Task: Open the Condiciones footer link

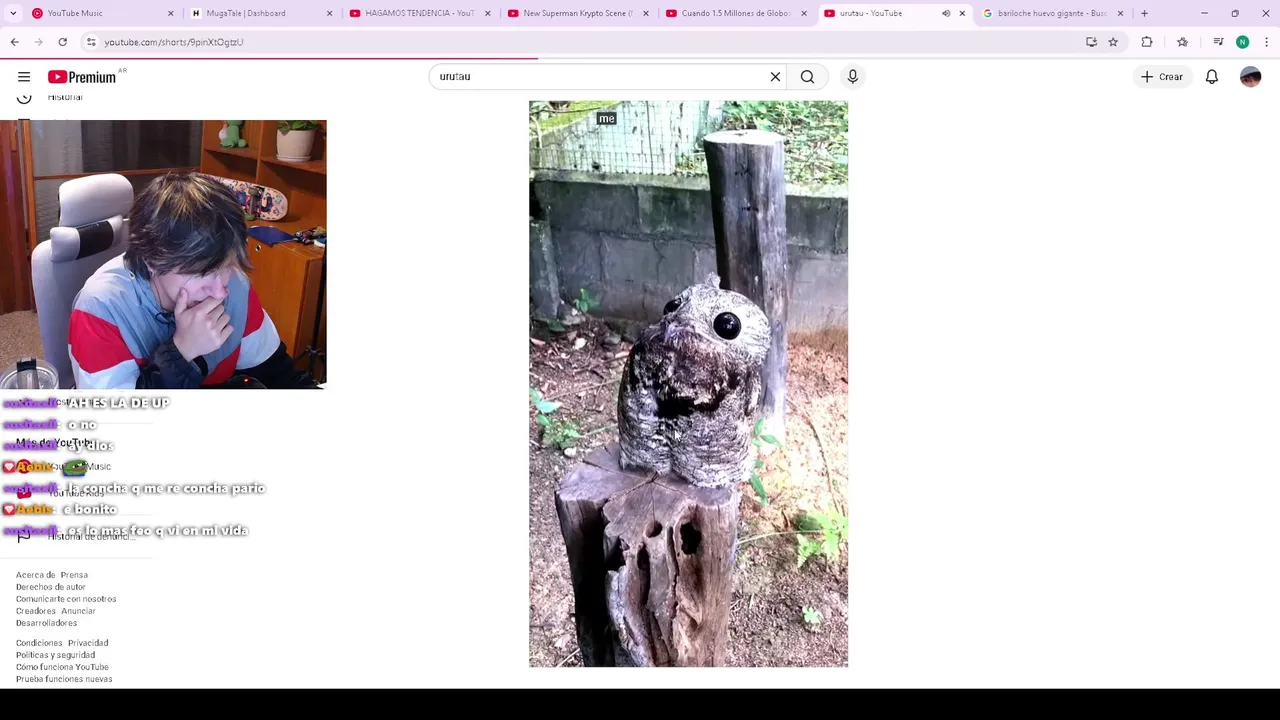Action: (39, 643)
